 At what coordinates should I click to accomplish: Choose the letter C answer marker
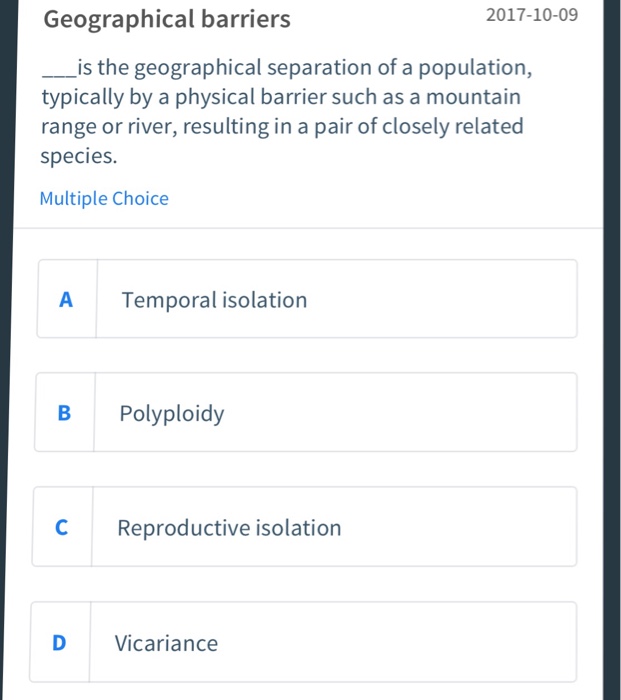[62, 528]
